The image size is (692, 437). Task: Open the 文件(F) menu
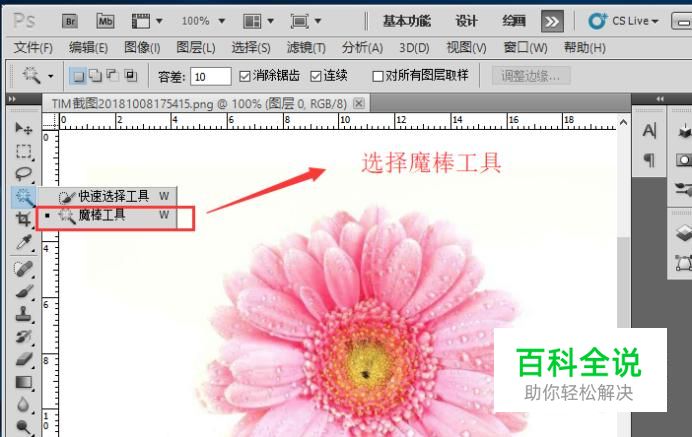(33, 47)
